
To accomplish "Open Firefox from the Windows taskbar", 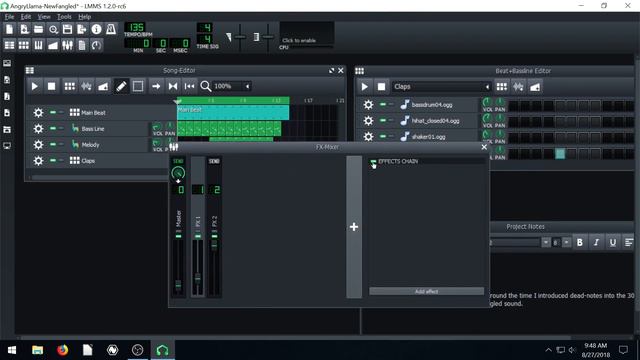I will 62,350.
